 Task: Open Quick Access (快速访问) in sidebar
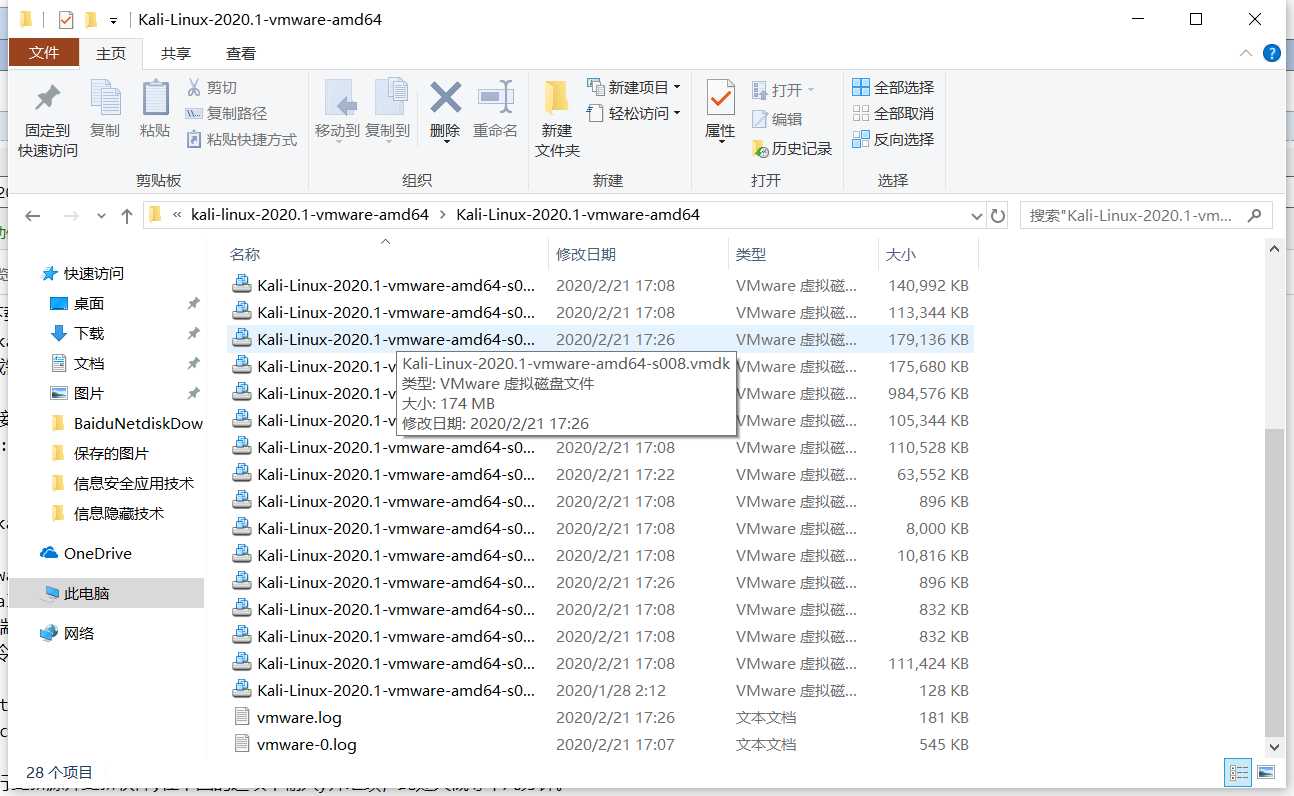click(82, 273)
